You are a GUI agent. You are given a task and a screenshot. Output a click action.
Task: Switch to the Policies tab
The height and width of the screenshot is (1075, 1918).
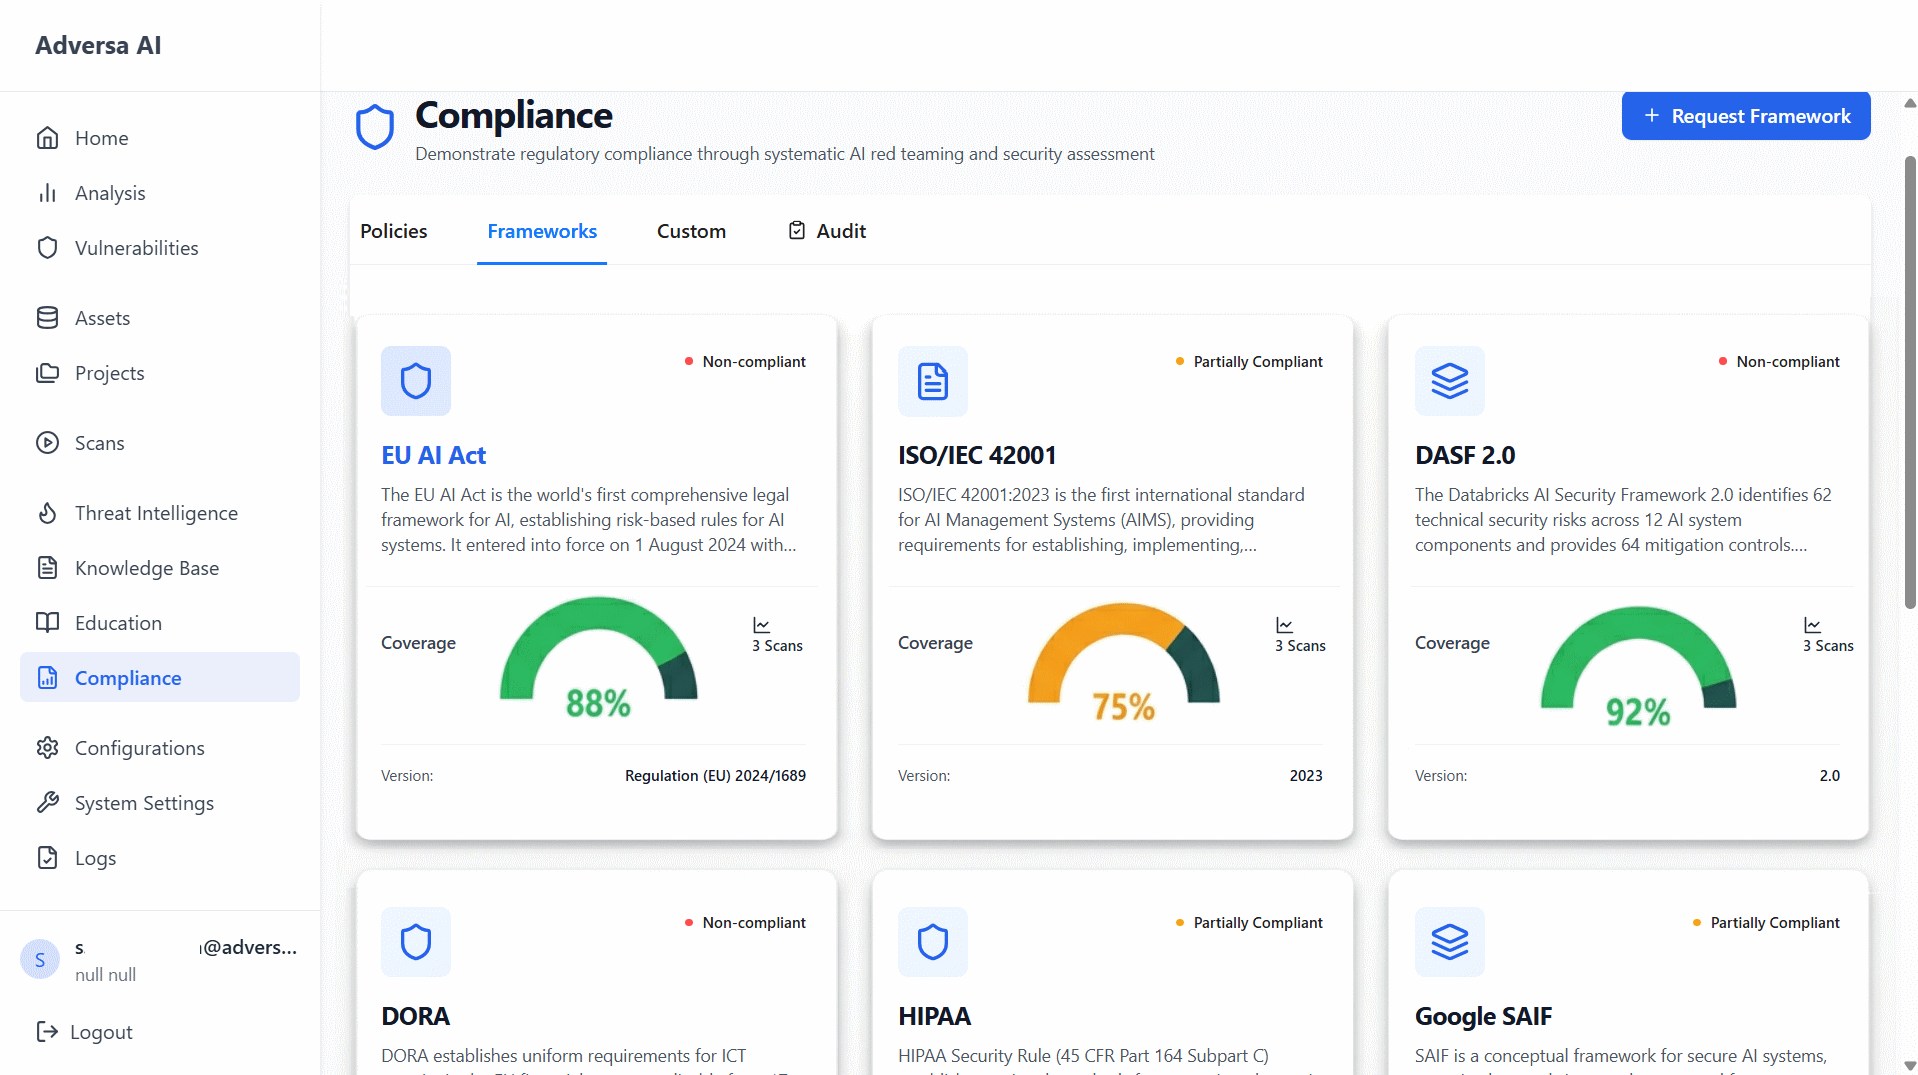[x=393, y=230]
